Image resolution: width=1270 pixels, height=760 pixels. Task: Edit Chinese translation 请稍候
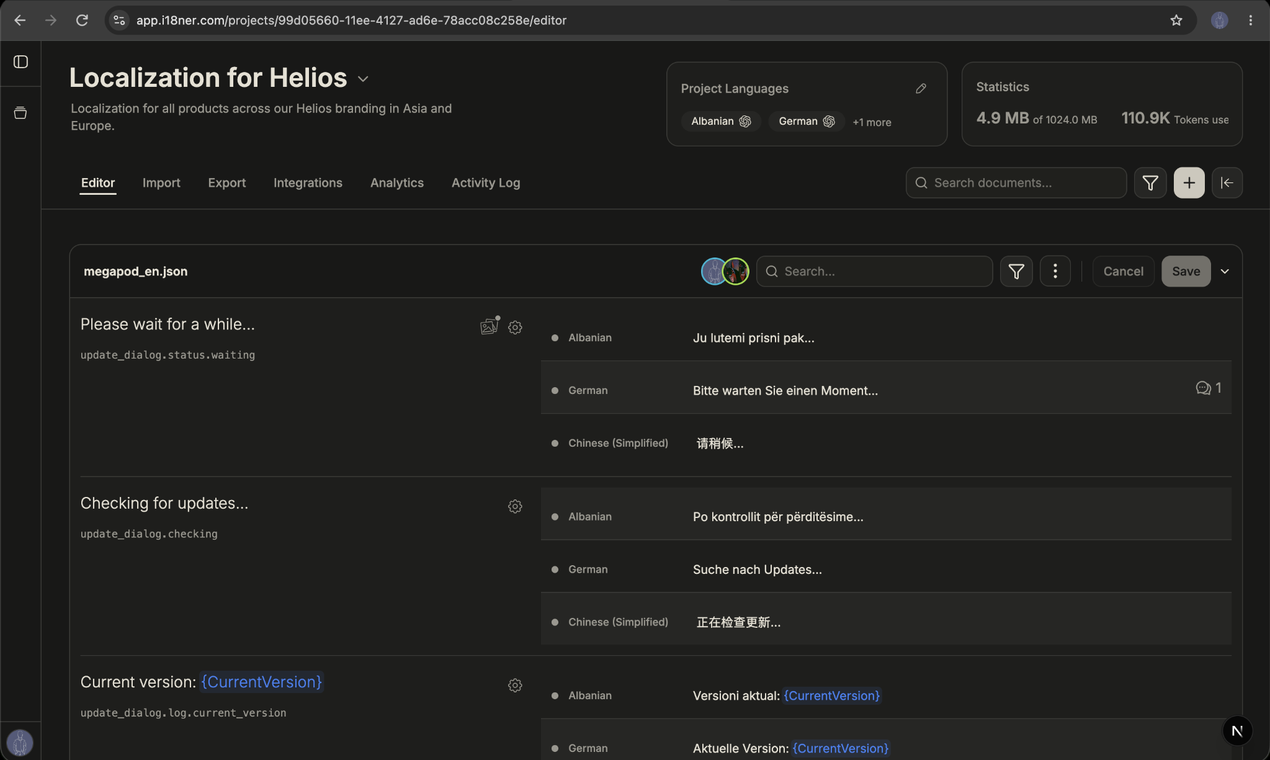720,443
